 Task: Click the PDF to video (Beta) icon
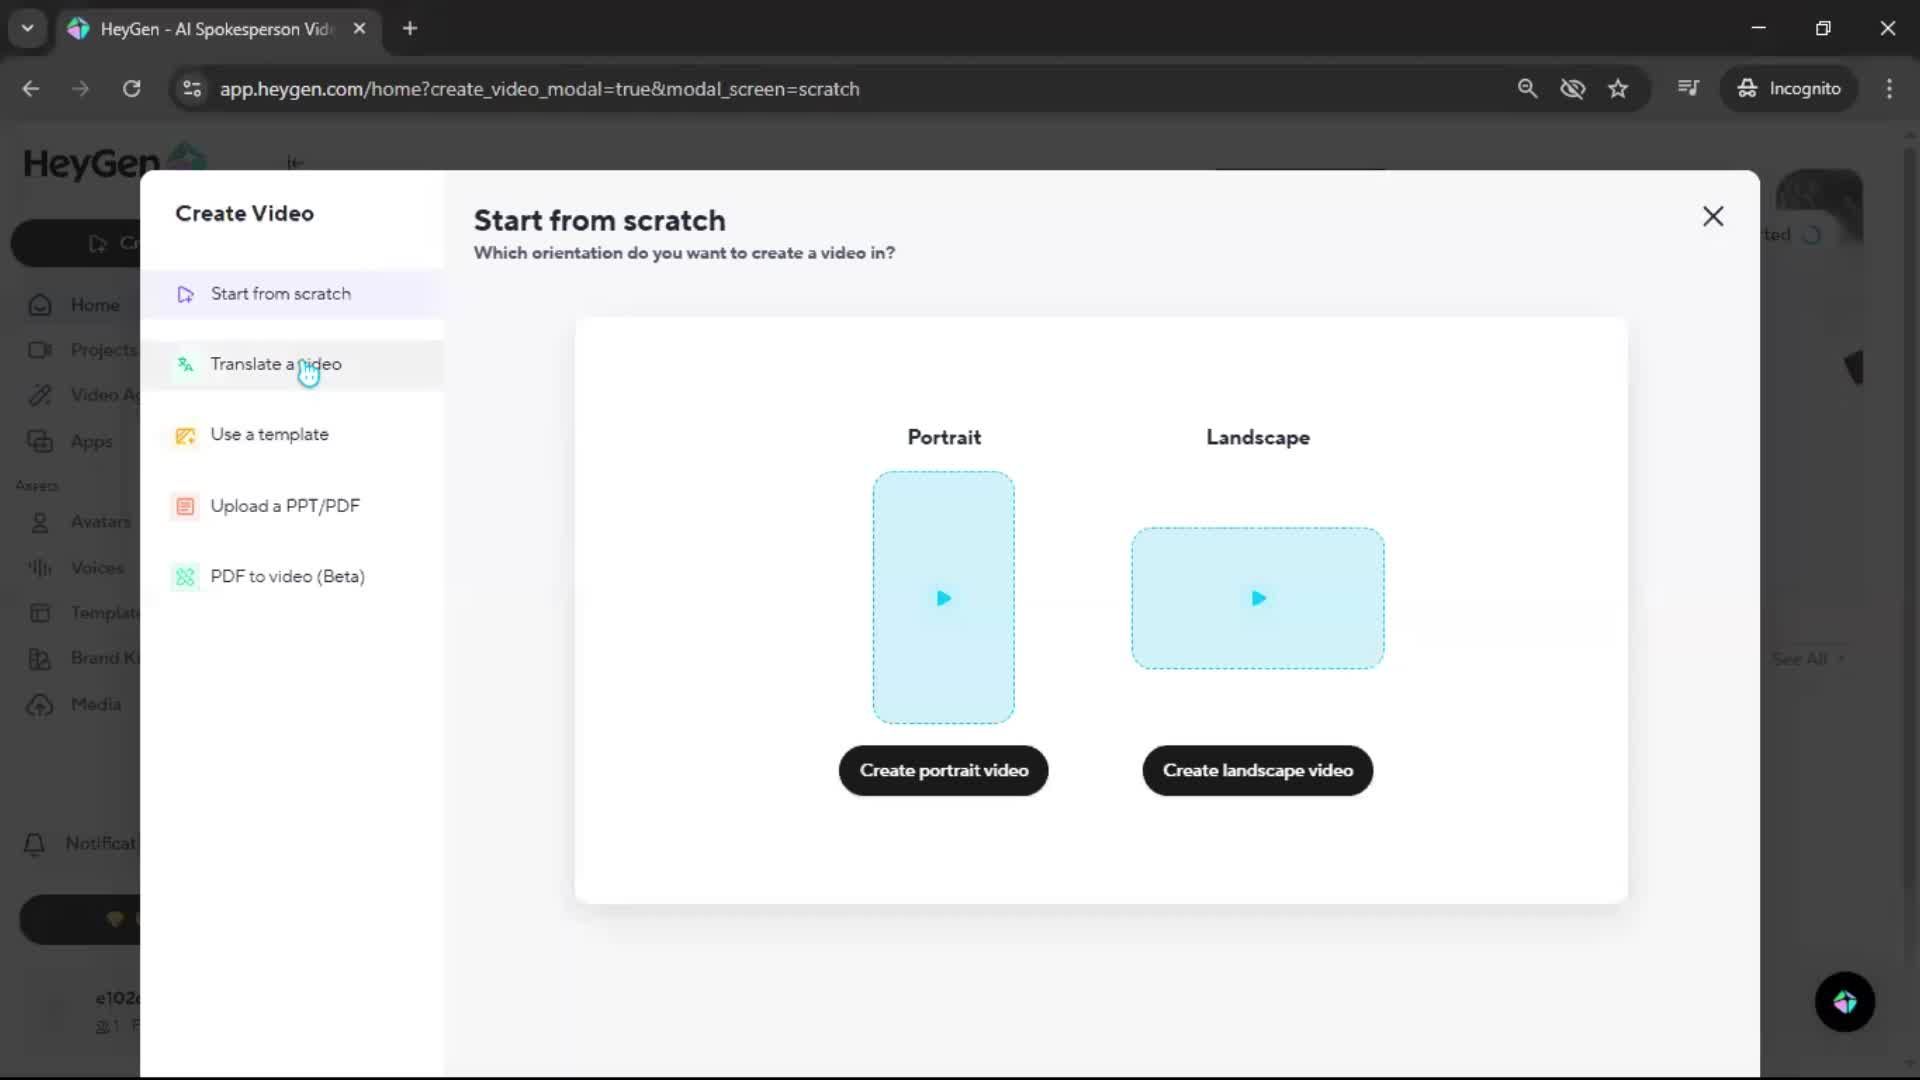[185, 577]
